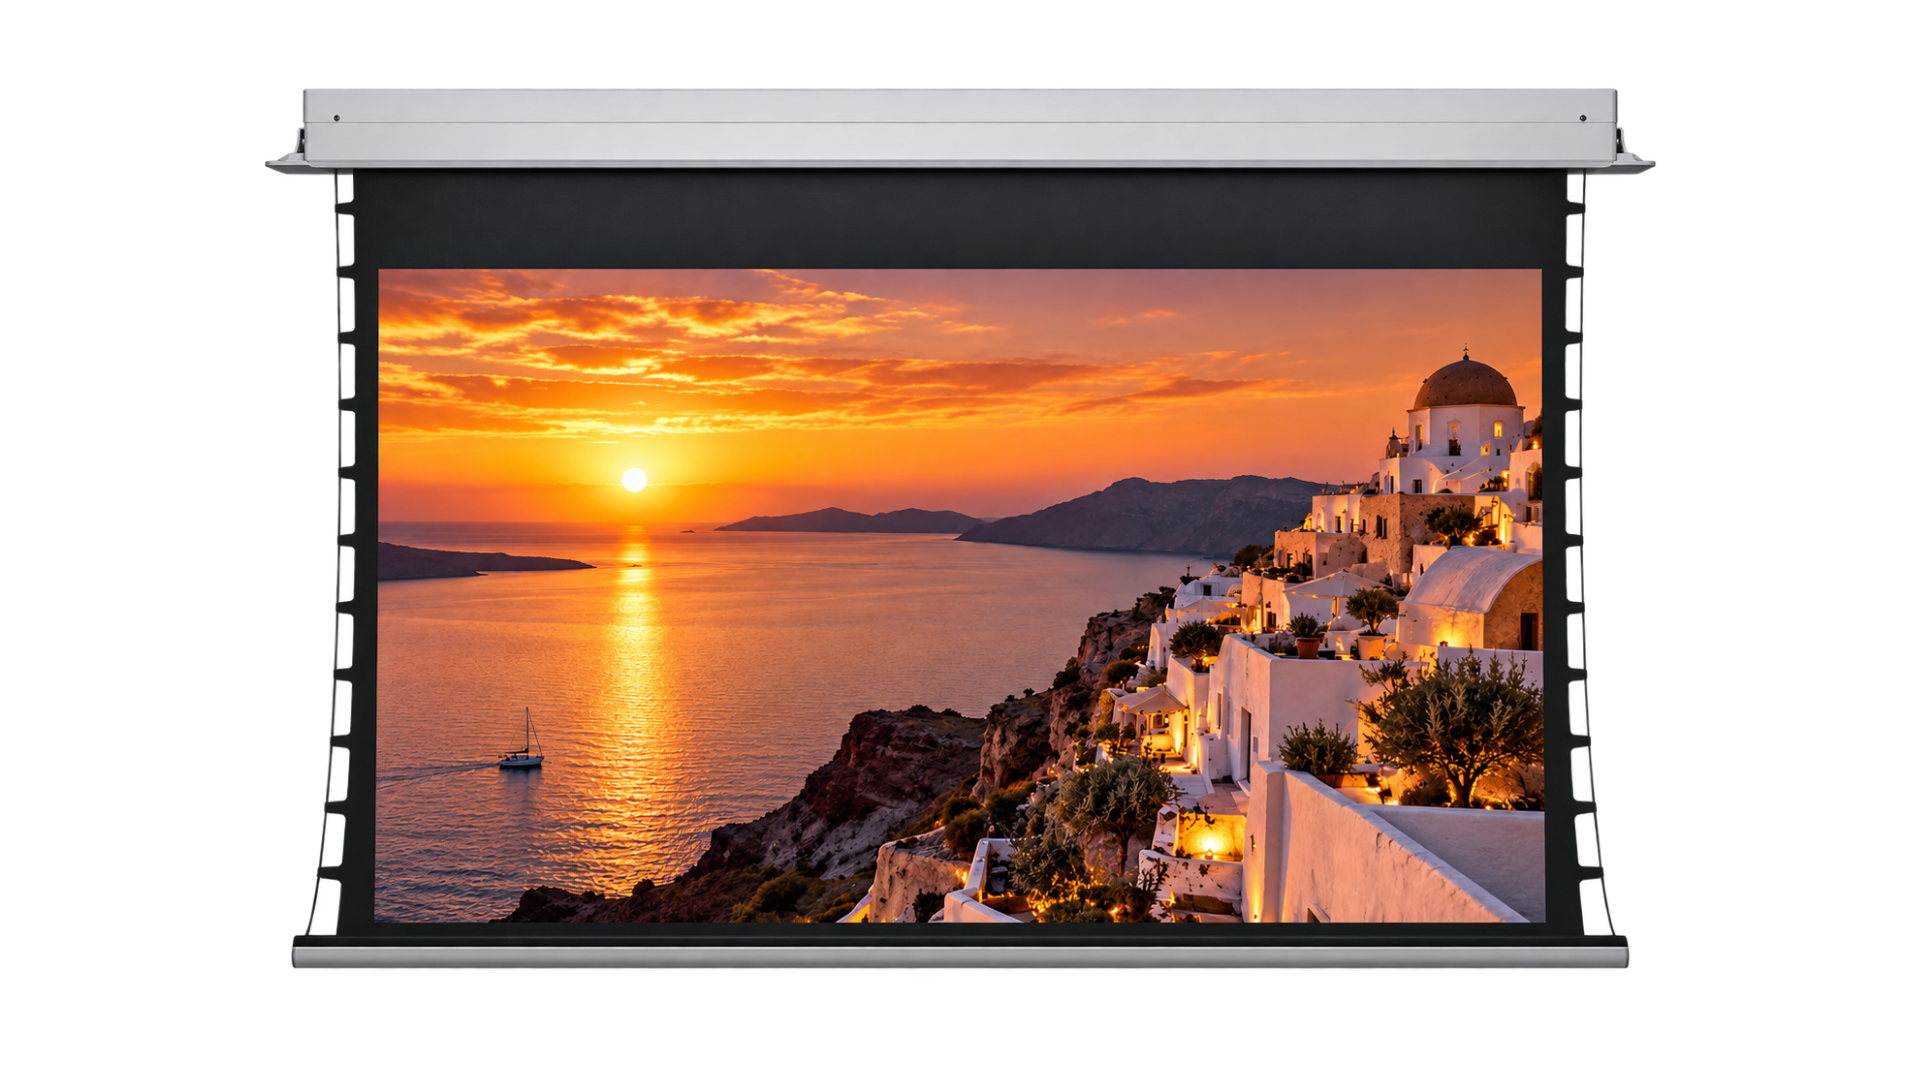Click the silver bottom weight bar
Viewport: 1920px width, 1080px height.
click(960, 955)
